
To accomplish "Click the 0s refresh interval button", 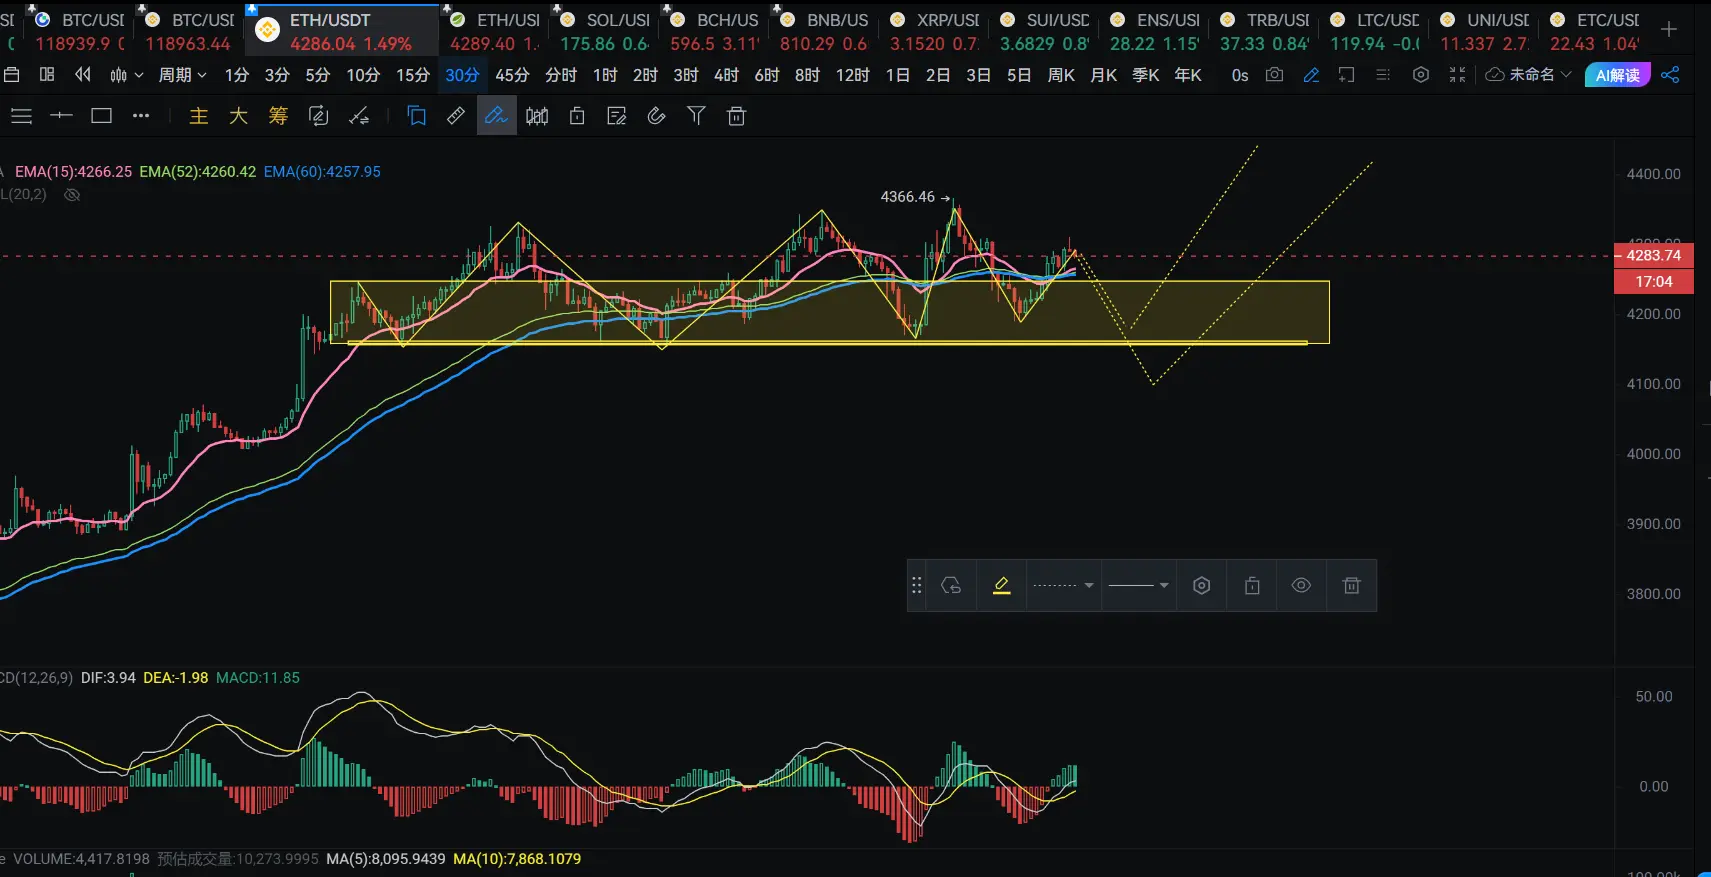I will point(1240,75).
